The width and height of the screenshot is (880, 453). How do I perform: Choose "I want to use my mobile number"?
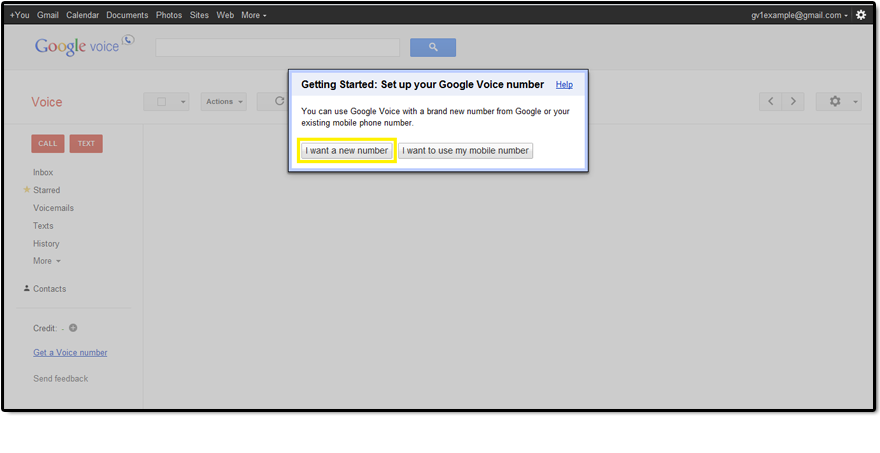point(465,151)
